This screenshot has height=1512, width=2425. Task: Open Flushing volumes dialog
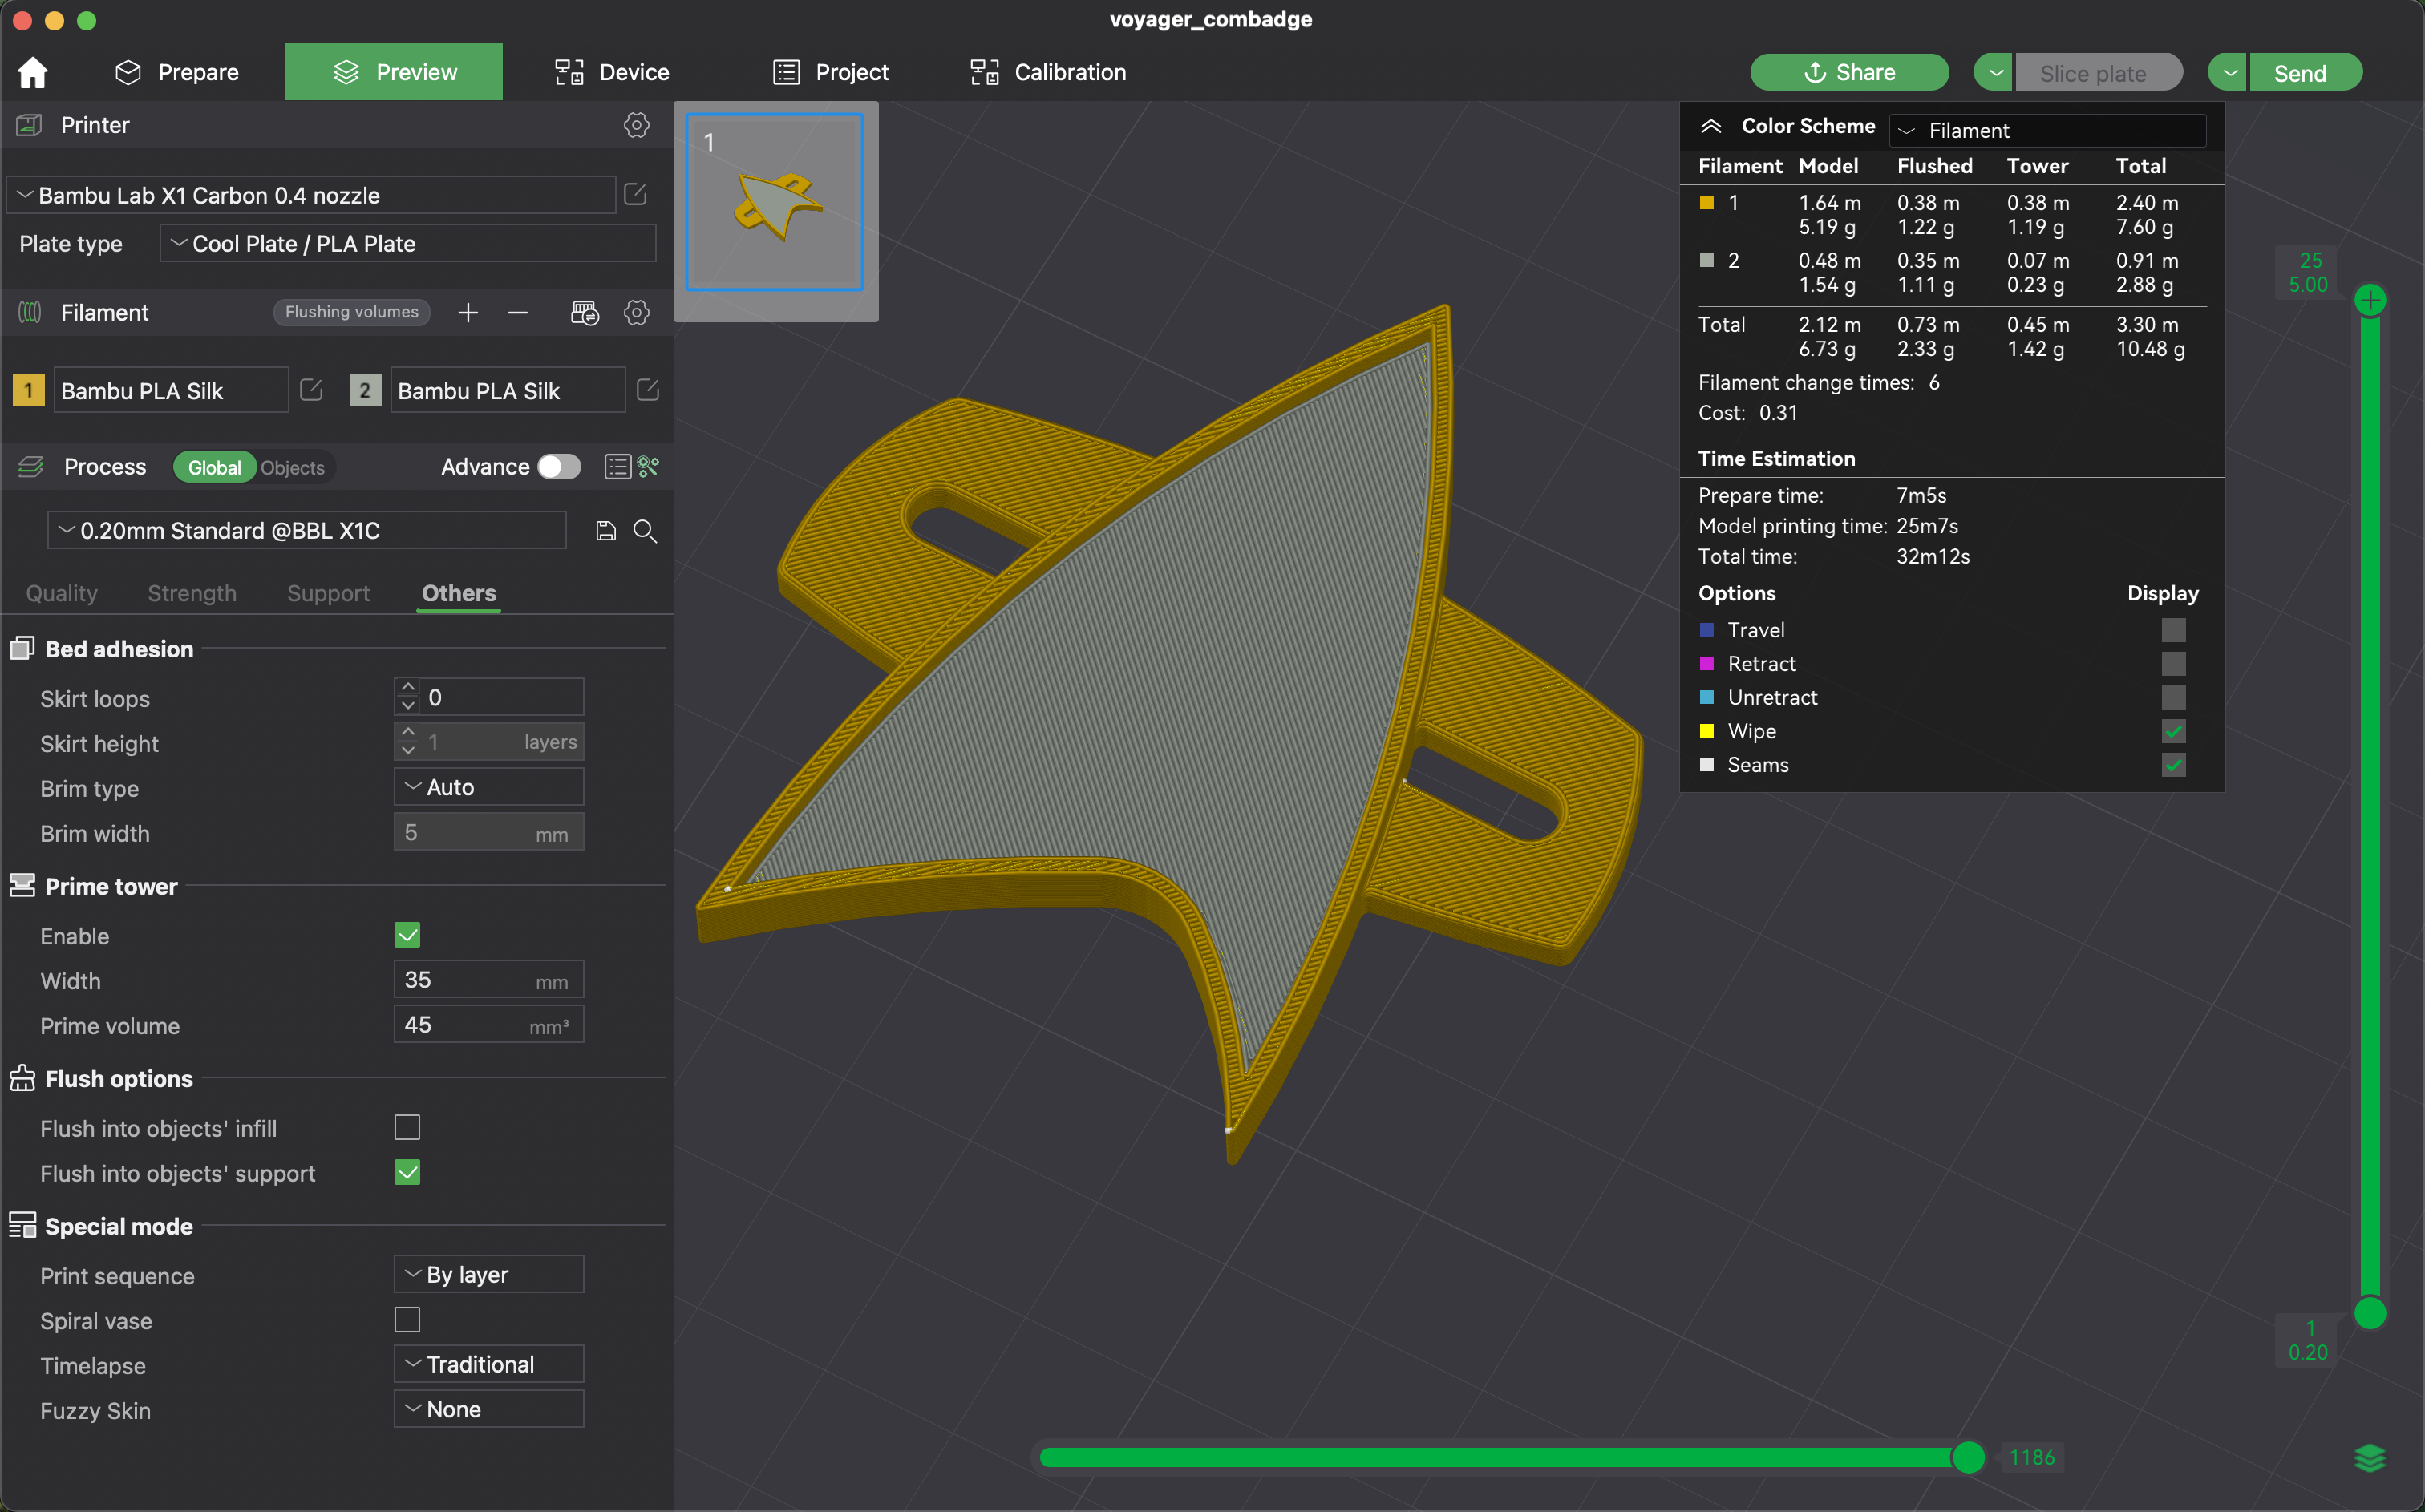pos(352,312)
